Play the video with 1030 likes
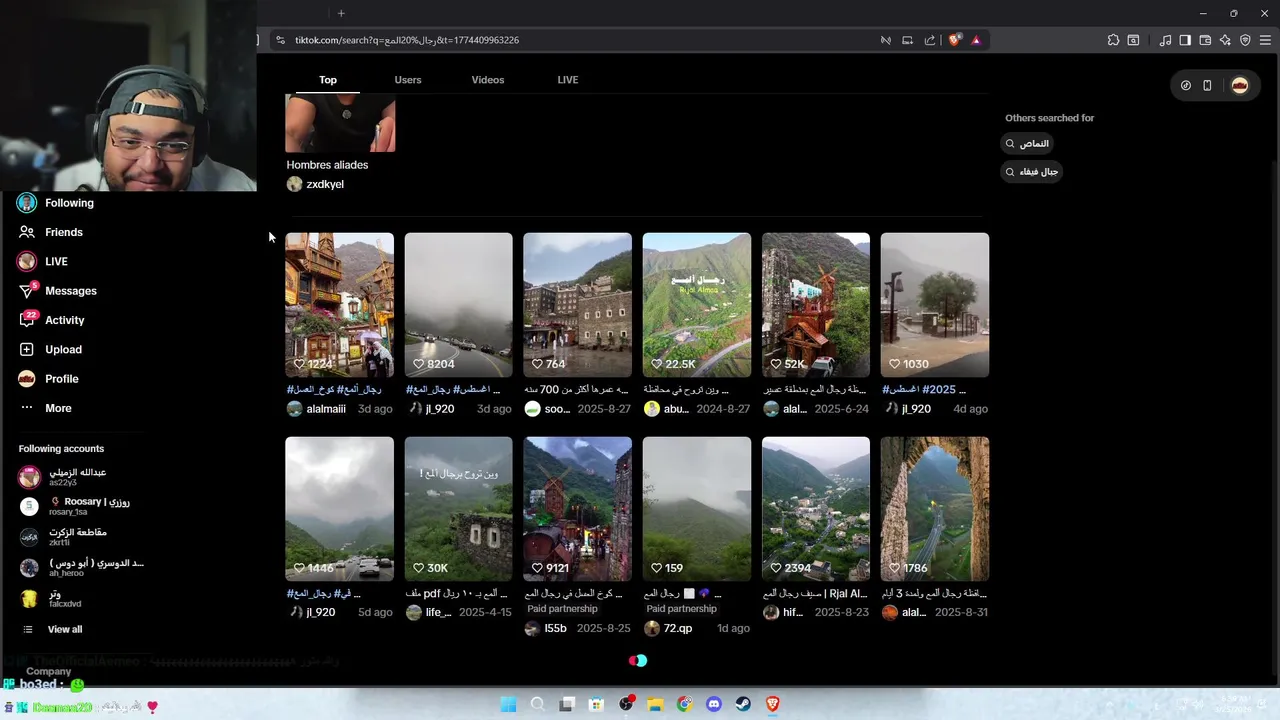Screen dimensions: 1280x720 pos(935,305)
